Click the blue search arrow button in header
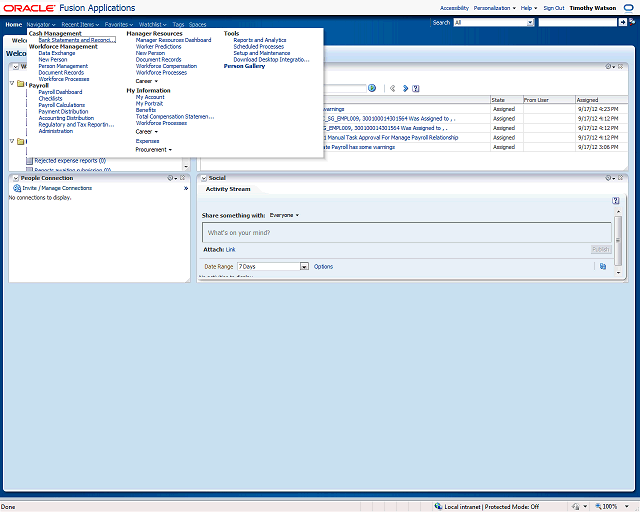 click(623, 22)
